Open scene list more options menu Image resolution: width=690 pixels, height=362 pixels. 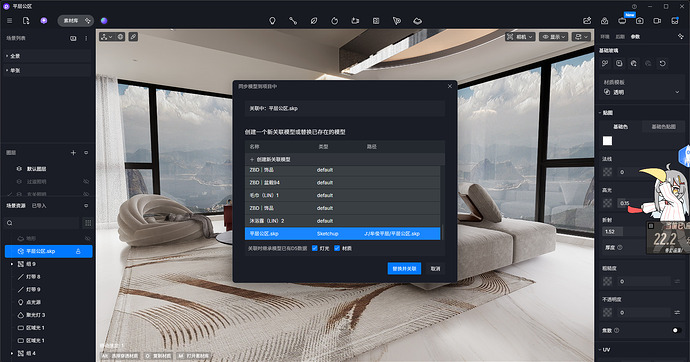tap(86, 38)
